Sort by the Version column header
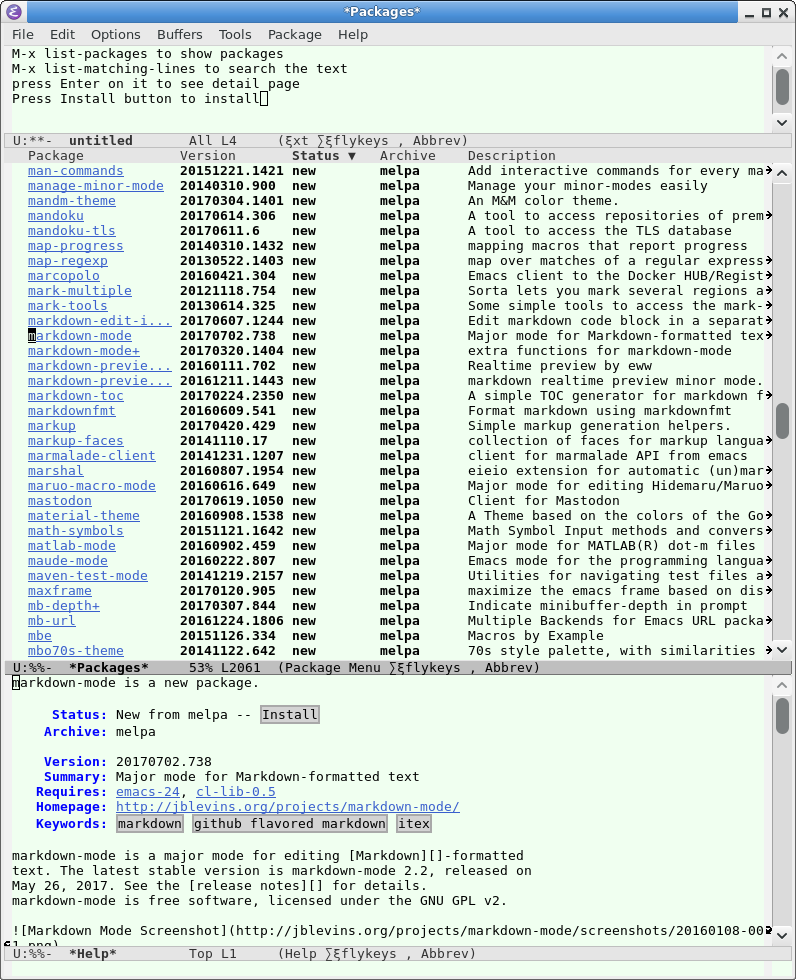796x980 pixels. (x=208, y=156)
